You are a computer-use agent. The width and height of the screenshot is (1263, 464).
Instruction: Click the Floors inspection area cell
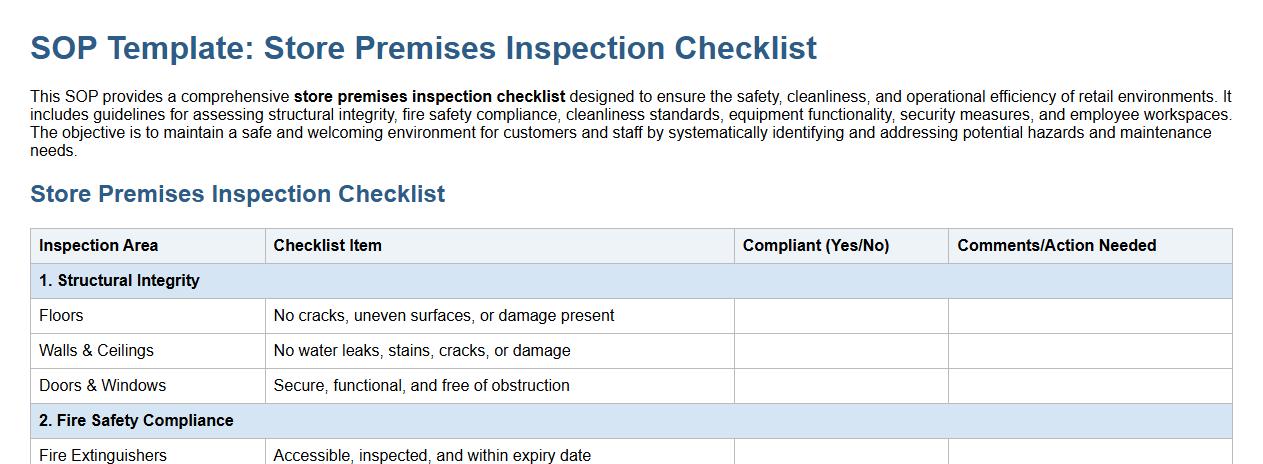[61, 316]
